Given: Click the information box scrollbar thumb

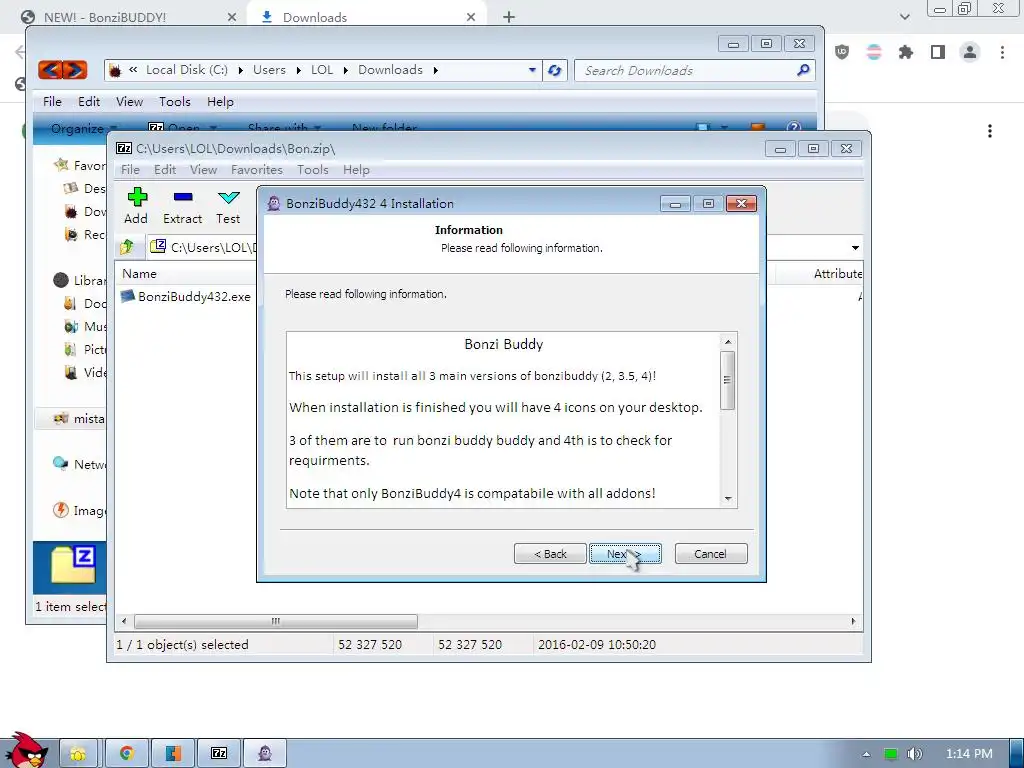Looking at the screenshot, I should point(728,380).
